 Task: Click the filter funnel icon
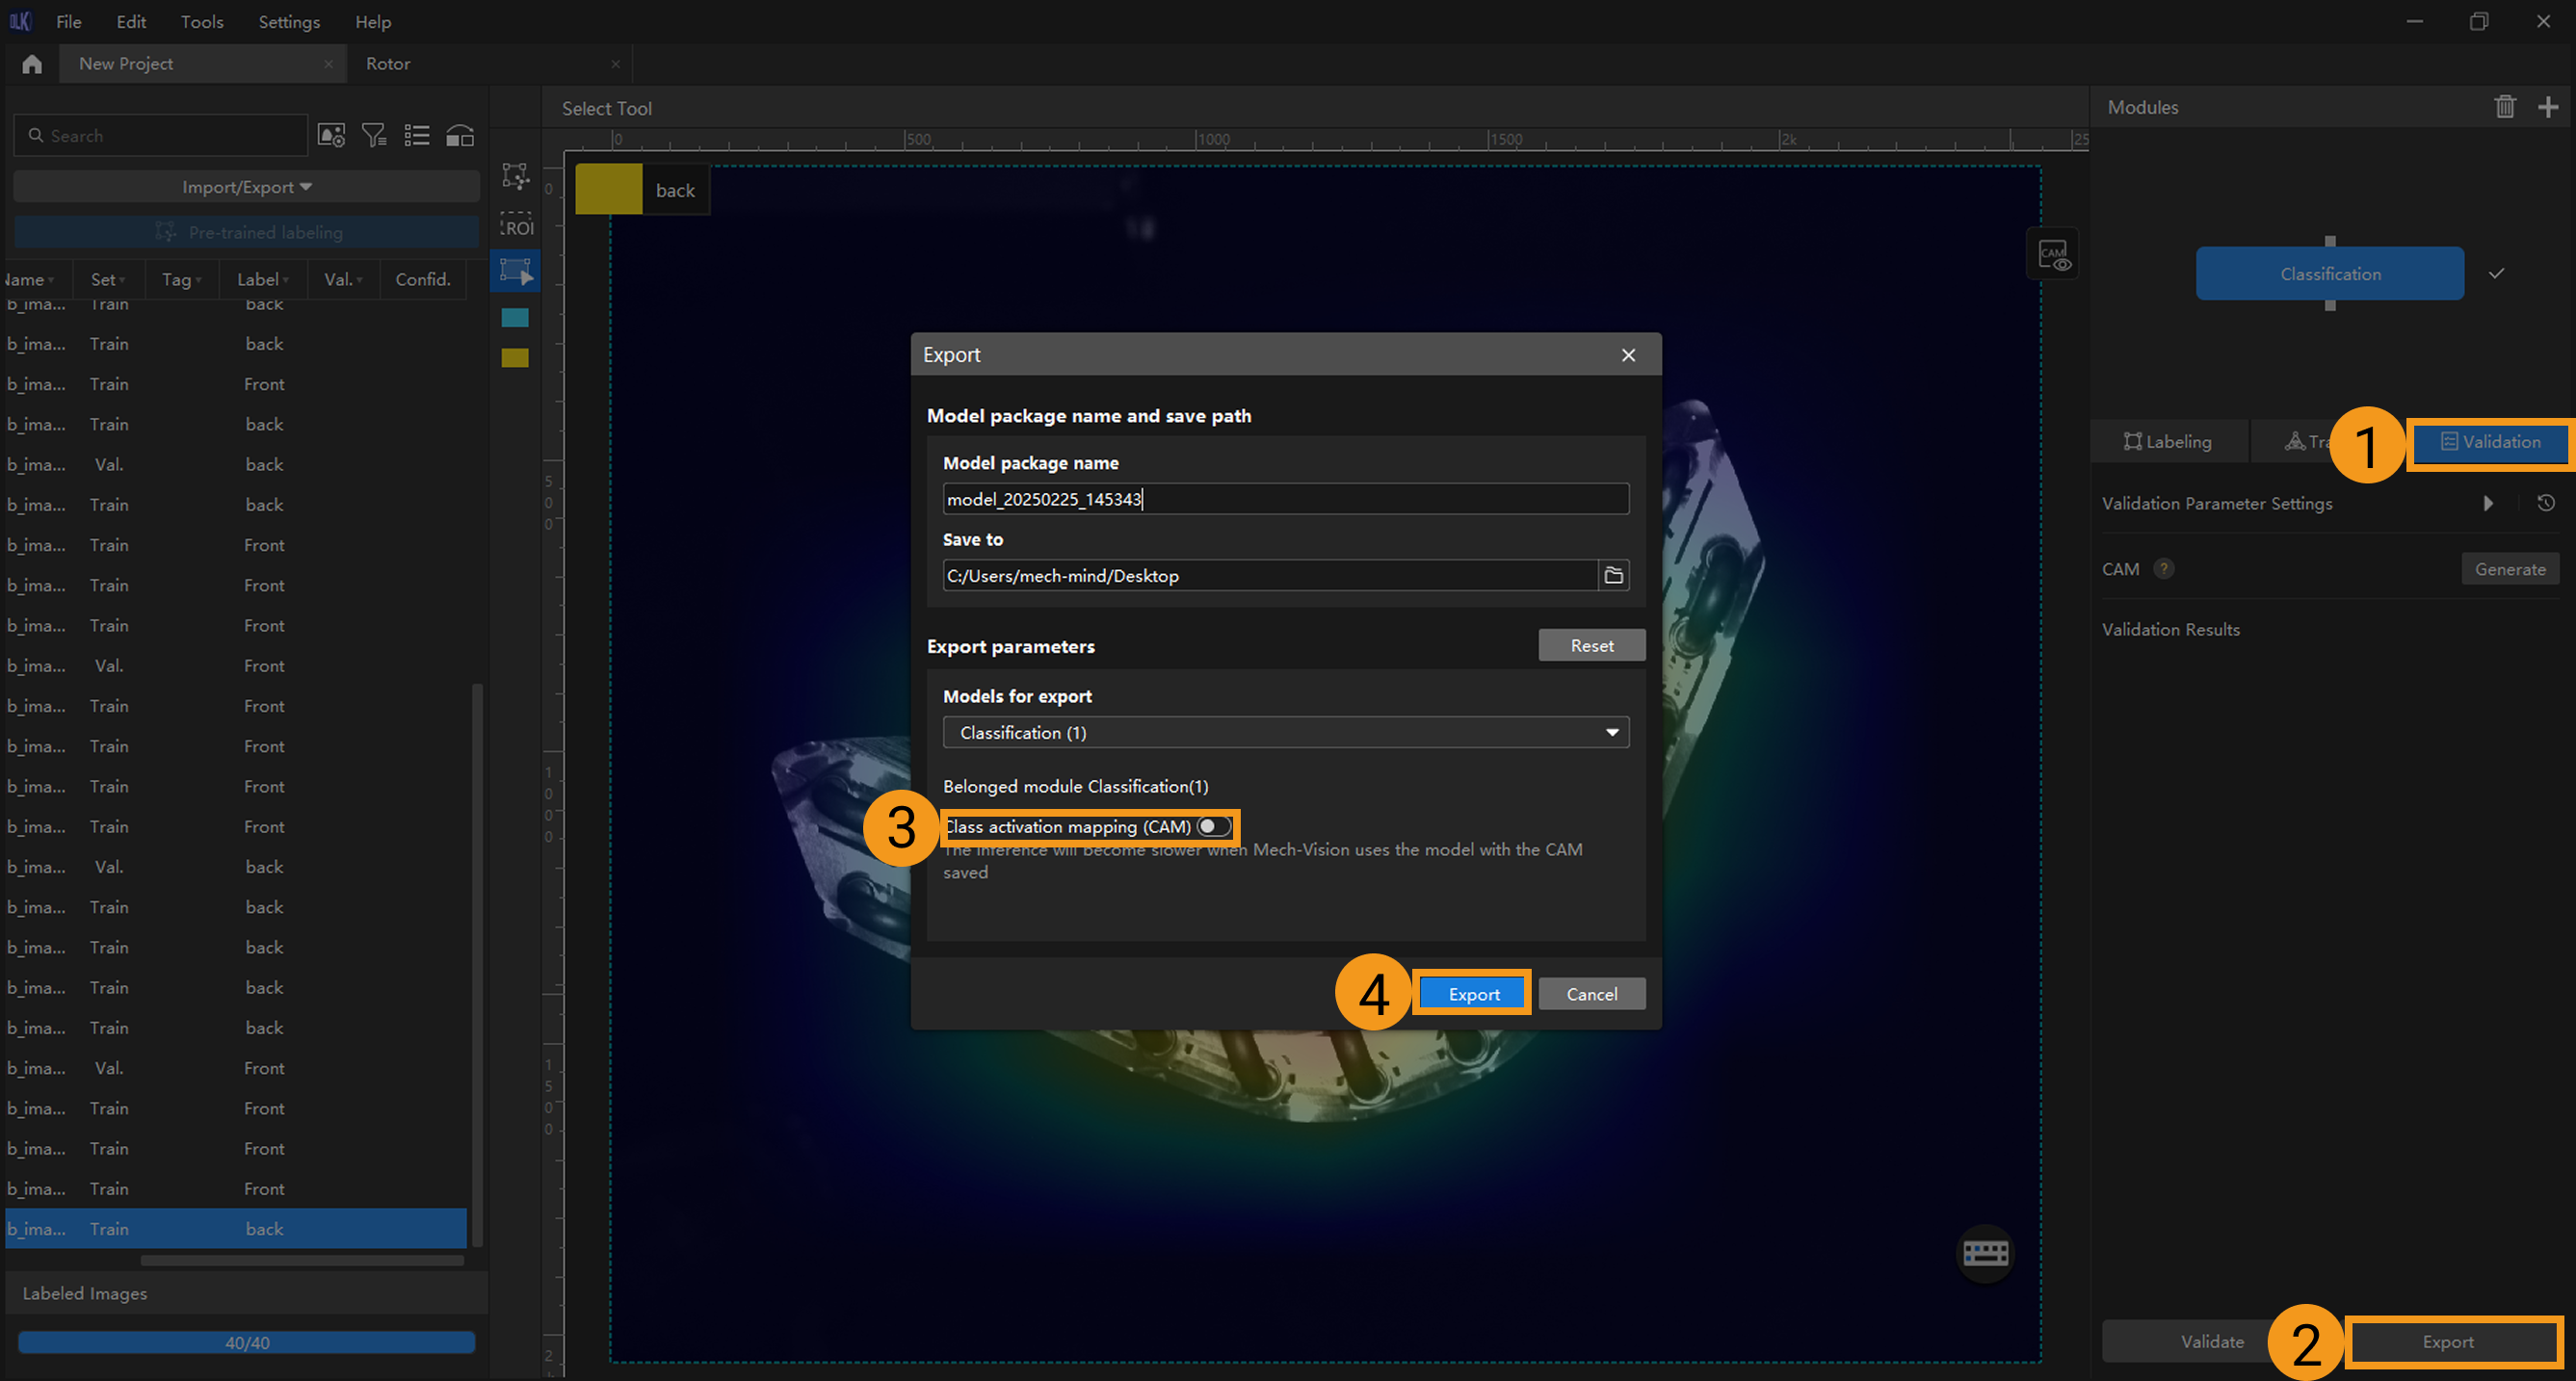click(x=374, y=135)
